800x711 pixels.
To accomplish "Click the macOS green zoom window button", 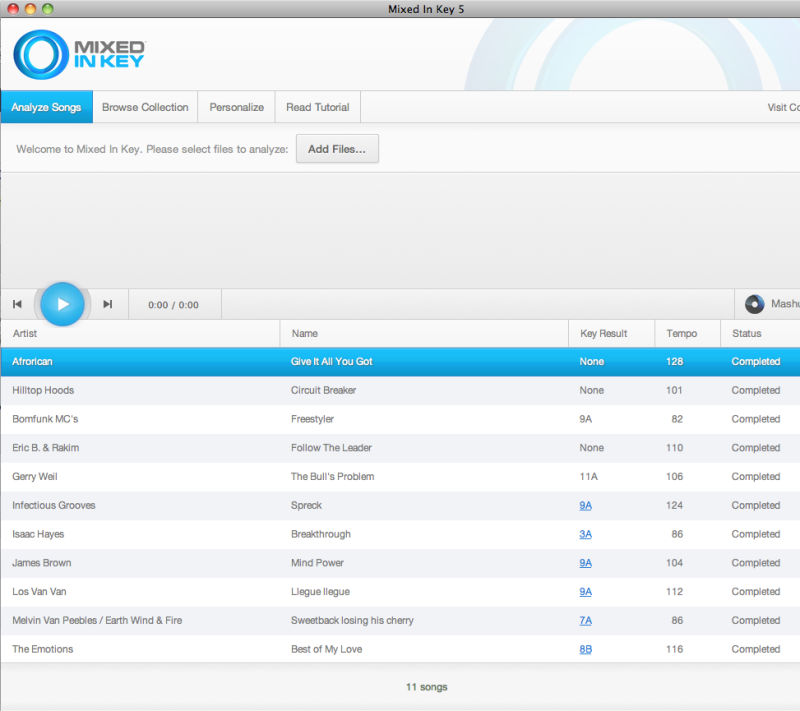I will (47, 9).
